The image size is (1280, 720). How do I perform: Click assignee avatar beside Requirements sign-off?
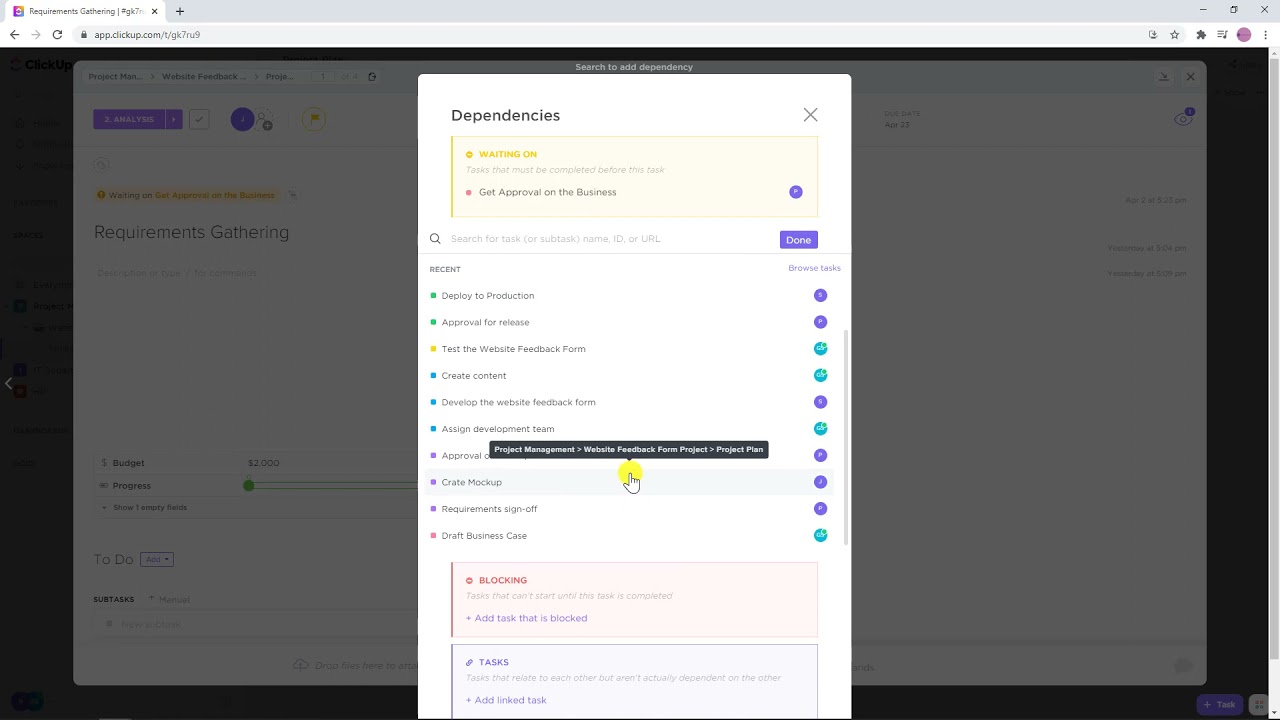(x=820, y=508)
